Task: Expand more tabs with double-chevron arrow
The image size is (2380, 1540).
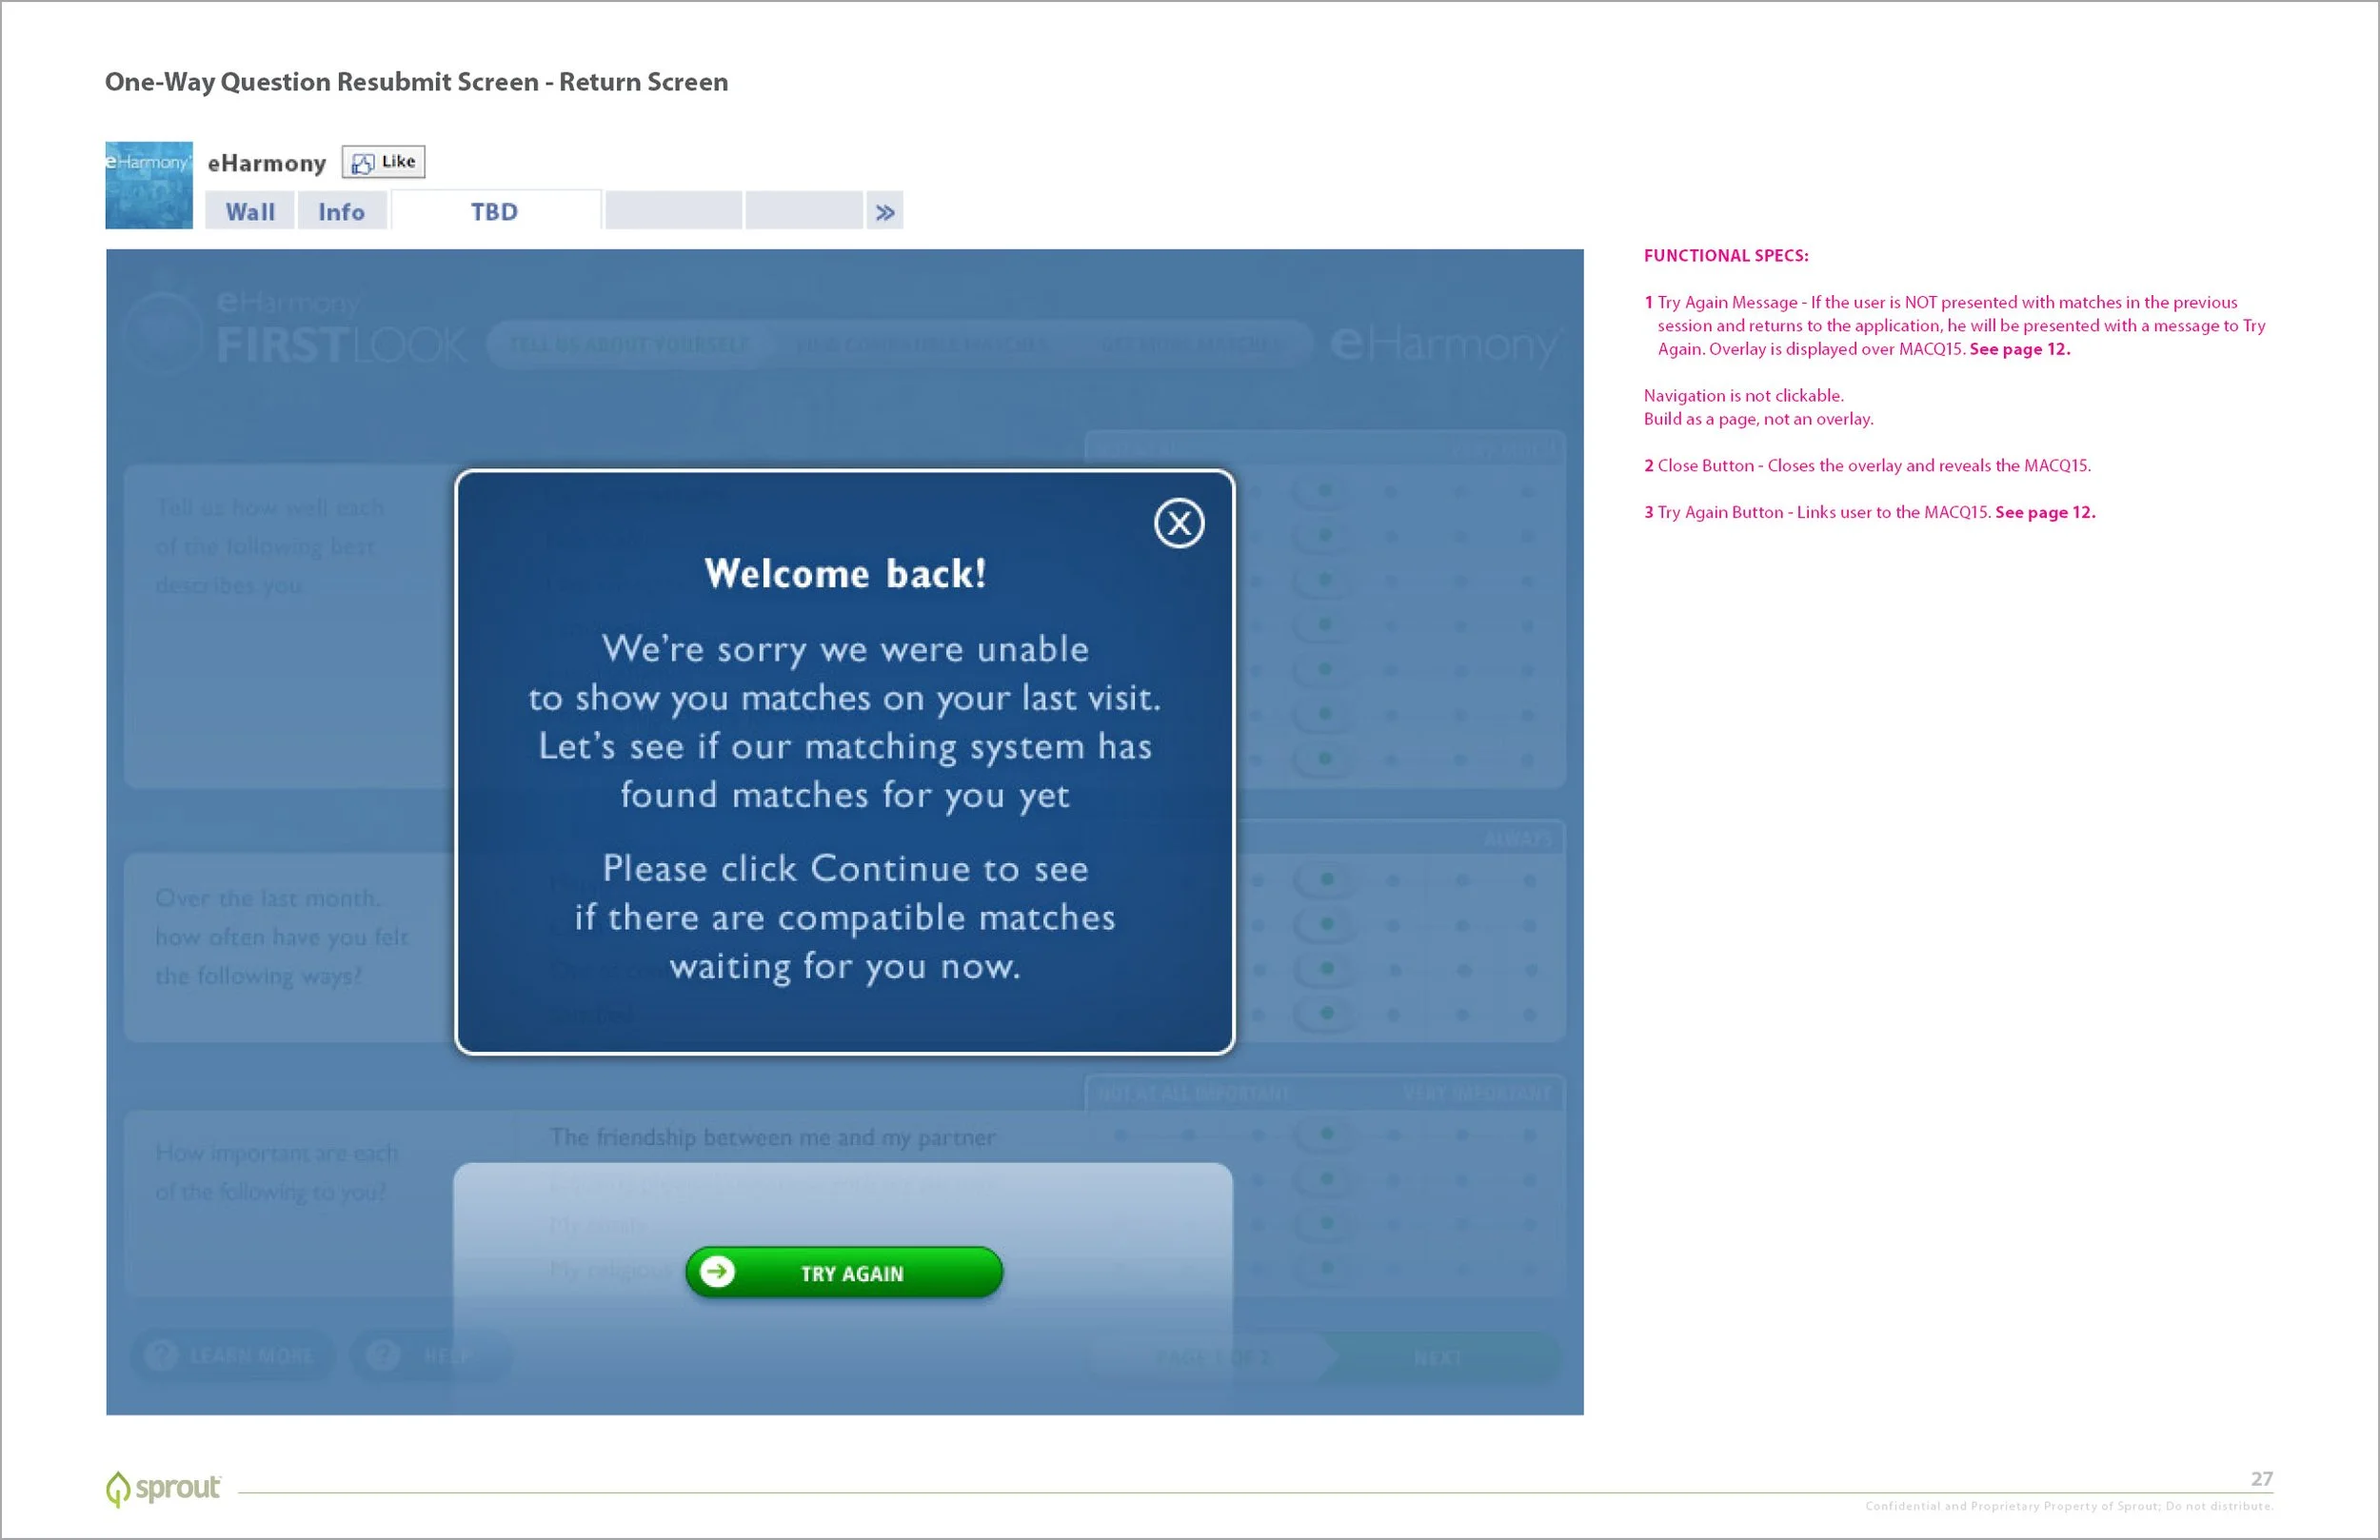Action: click(x=885, y=212)
